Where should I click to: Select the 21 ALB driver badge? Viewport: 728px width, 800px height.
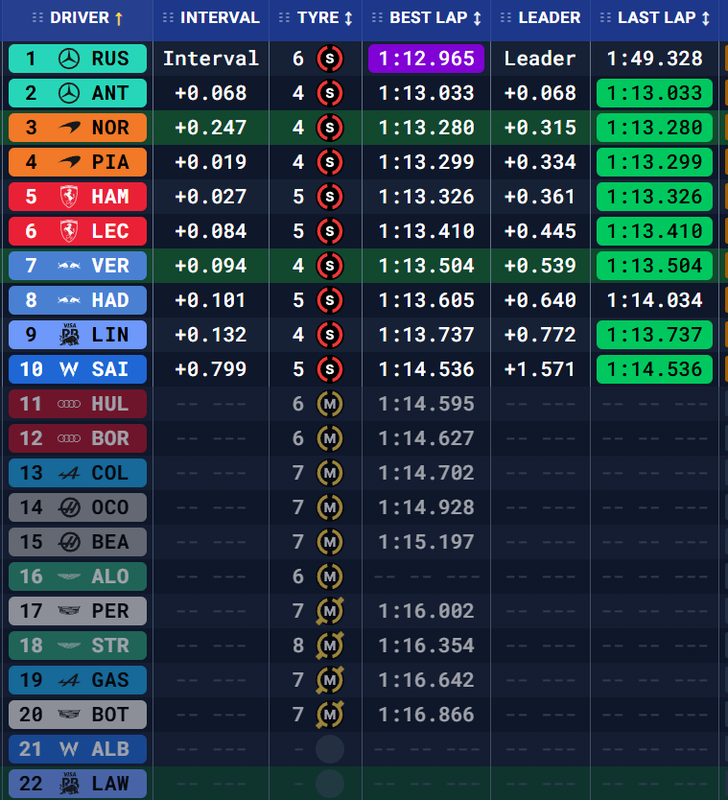coord(78,749)
